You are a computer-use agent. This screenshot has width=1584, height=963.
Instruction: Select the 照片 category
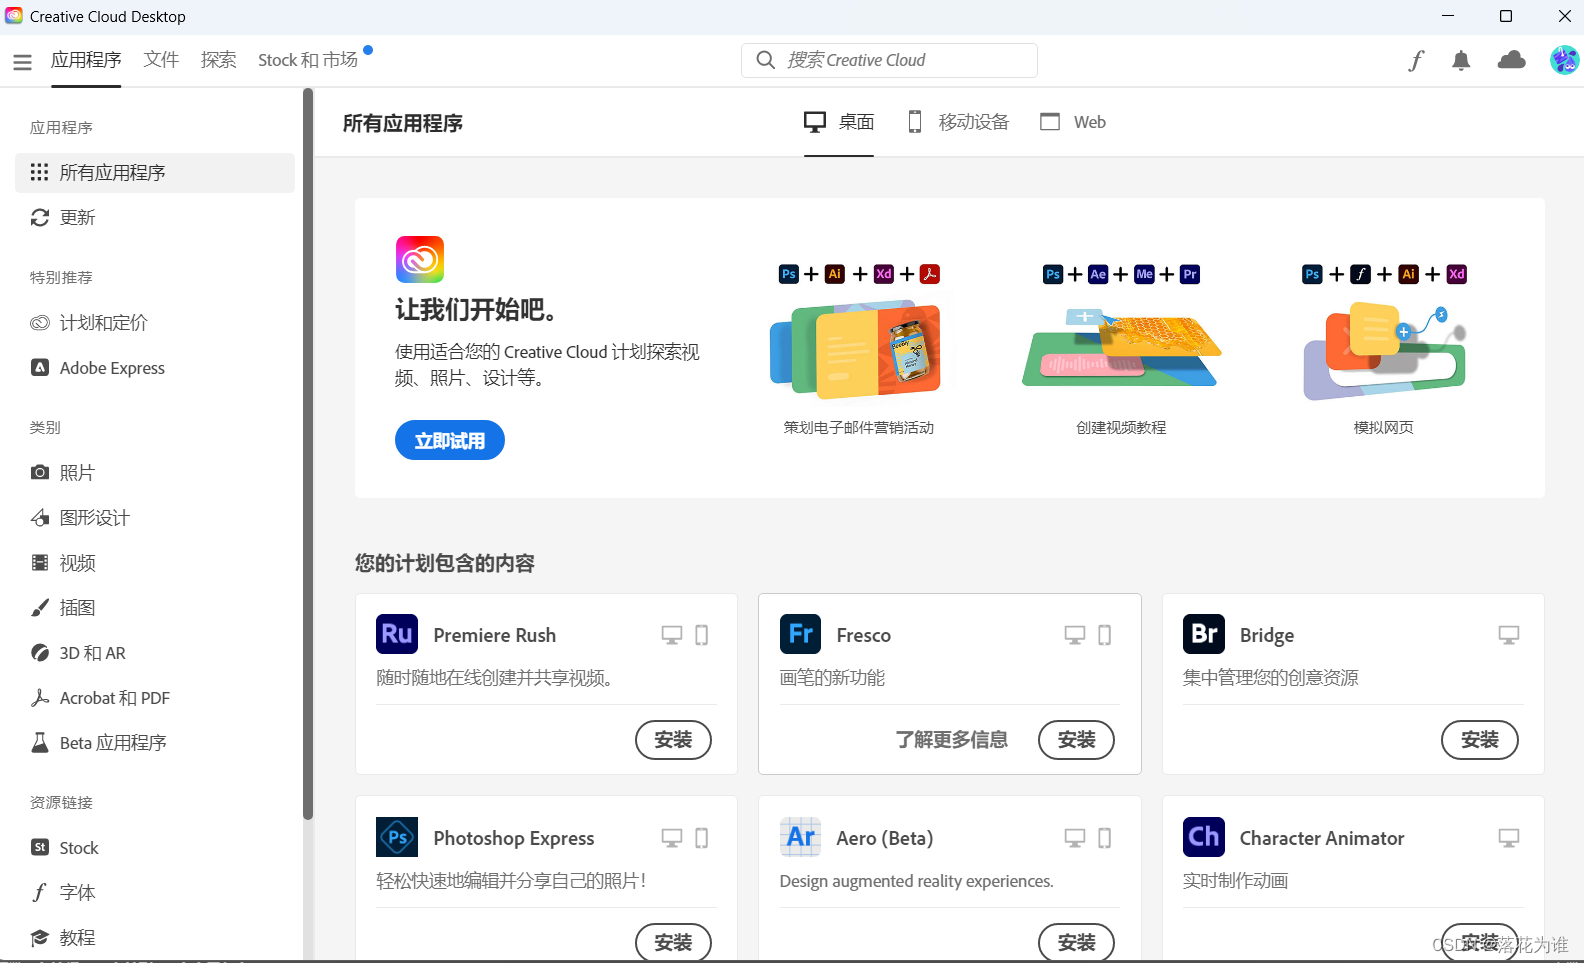click(x=155, y=473)
